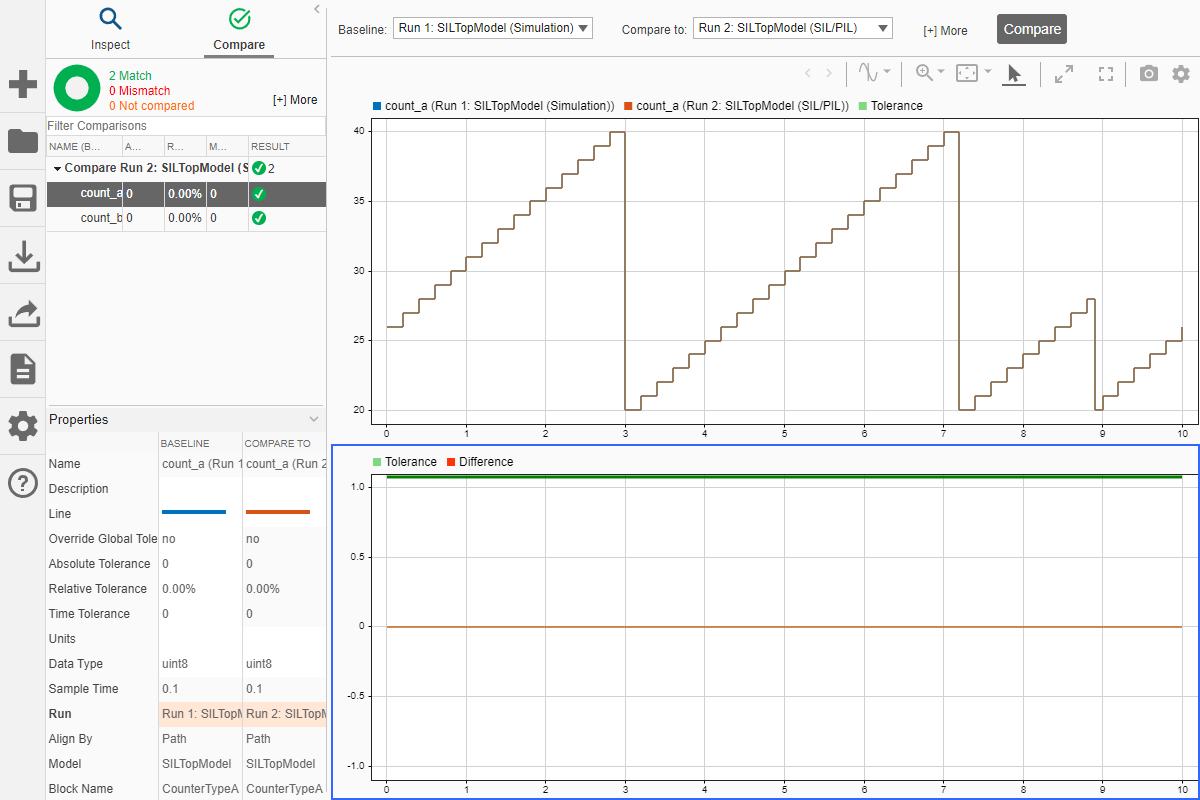Open session using the folder icon
The width and height of the screenshot is (1200, 800).
click(22, 141)
